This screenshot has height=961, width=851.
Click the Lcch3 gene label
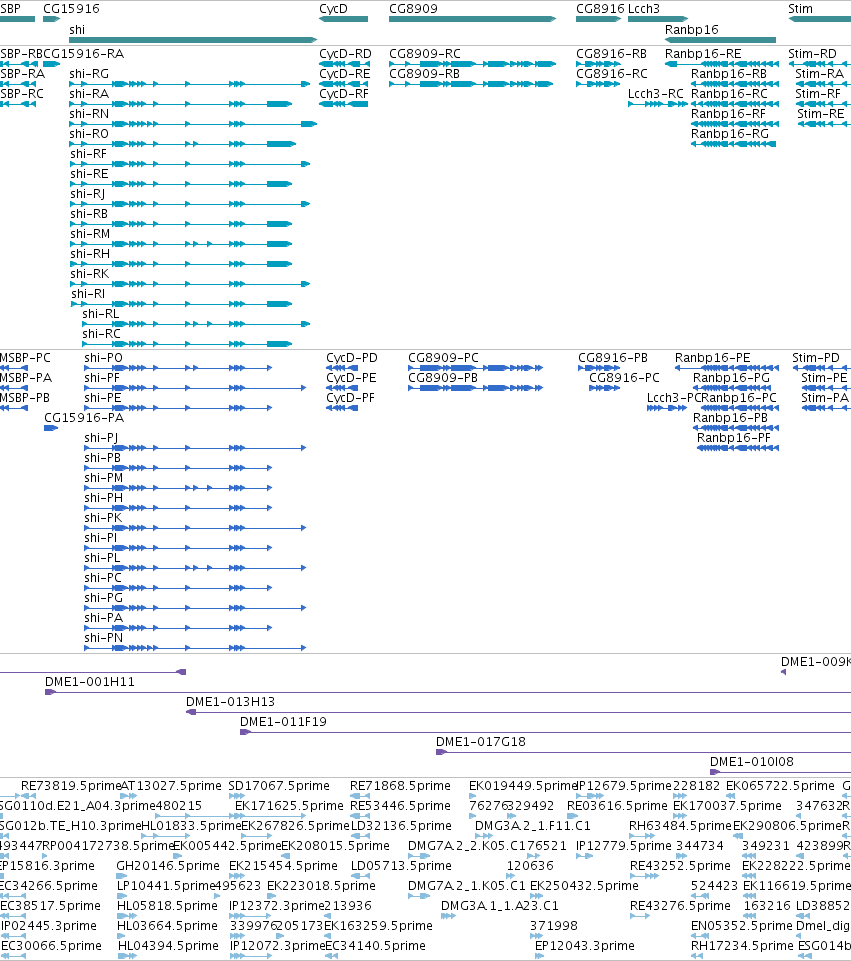click(644, 9)
